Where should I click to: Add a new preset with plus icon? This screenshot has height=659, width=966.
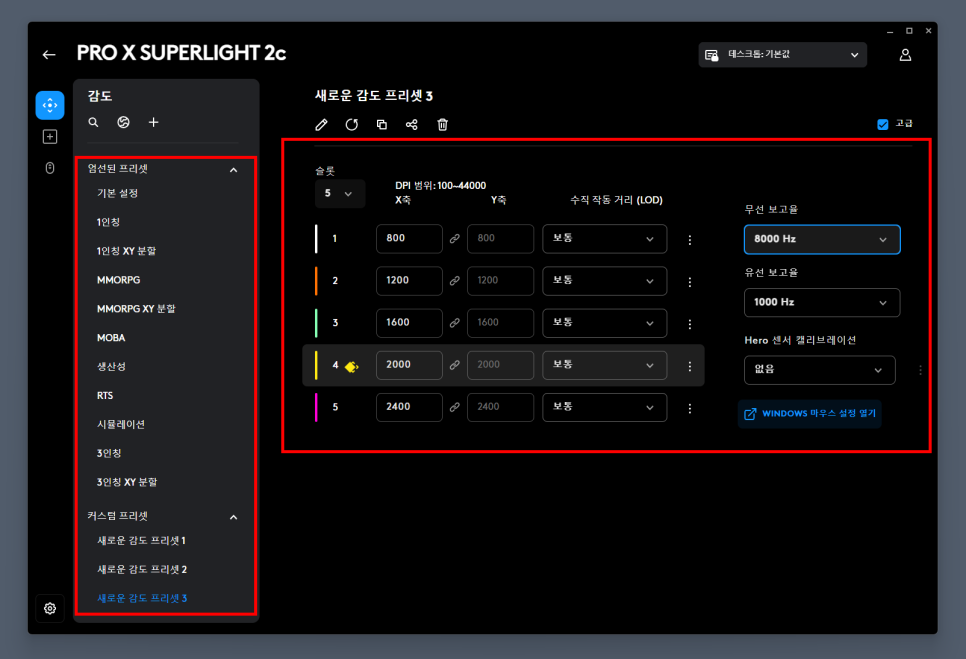point(153,123)
